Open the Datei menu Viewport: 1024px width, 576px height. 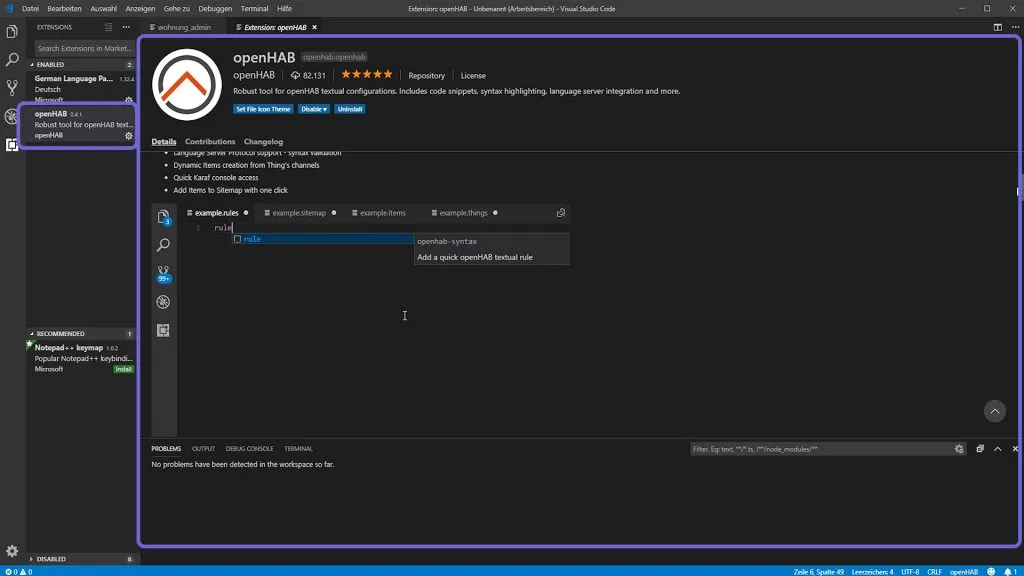30,8
